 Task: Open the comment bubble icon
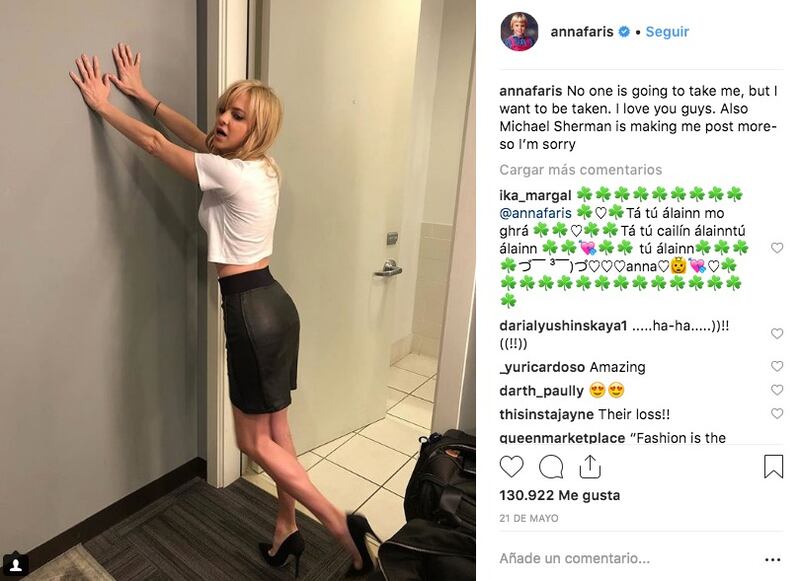coord(551,466)
